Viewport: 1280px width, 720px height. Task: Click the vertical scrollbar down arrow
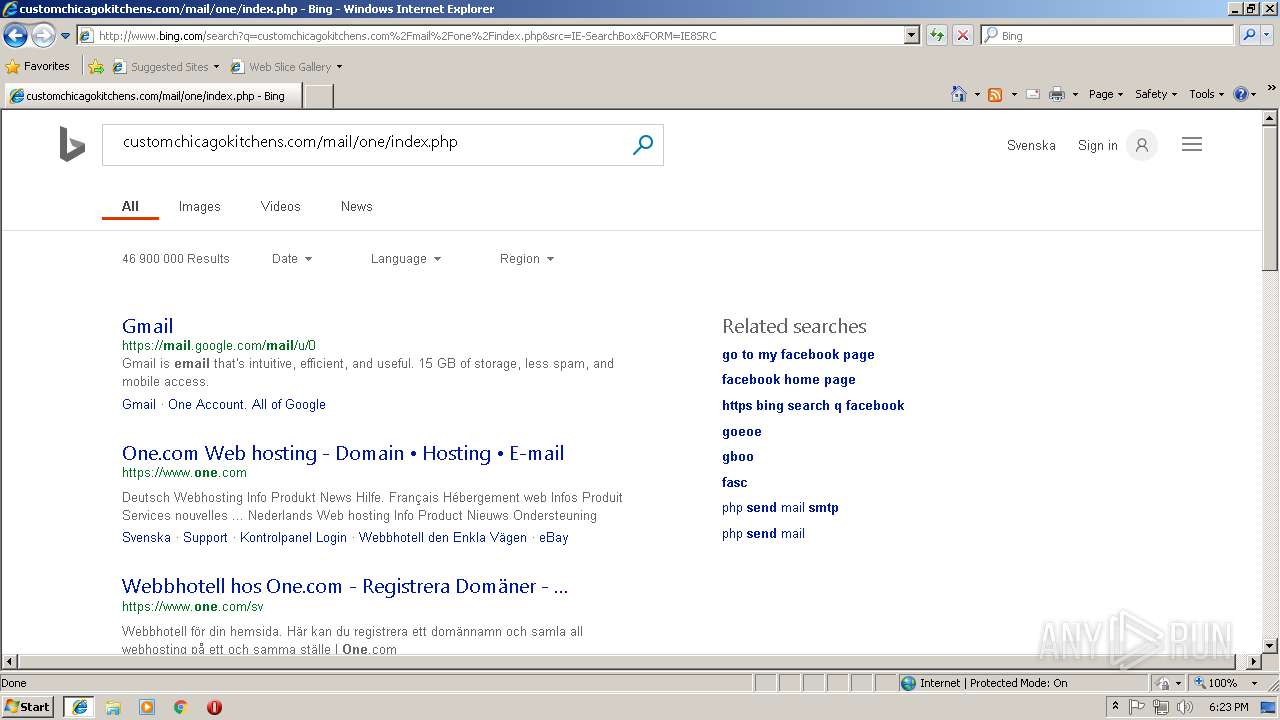[1270, 646]
